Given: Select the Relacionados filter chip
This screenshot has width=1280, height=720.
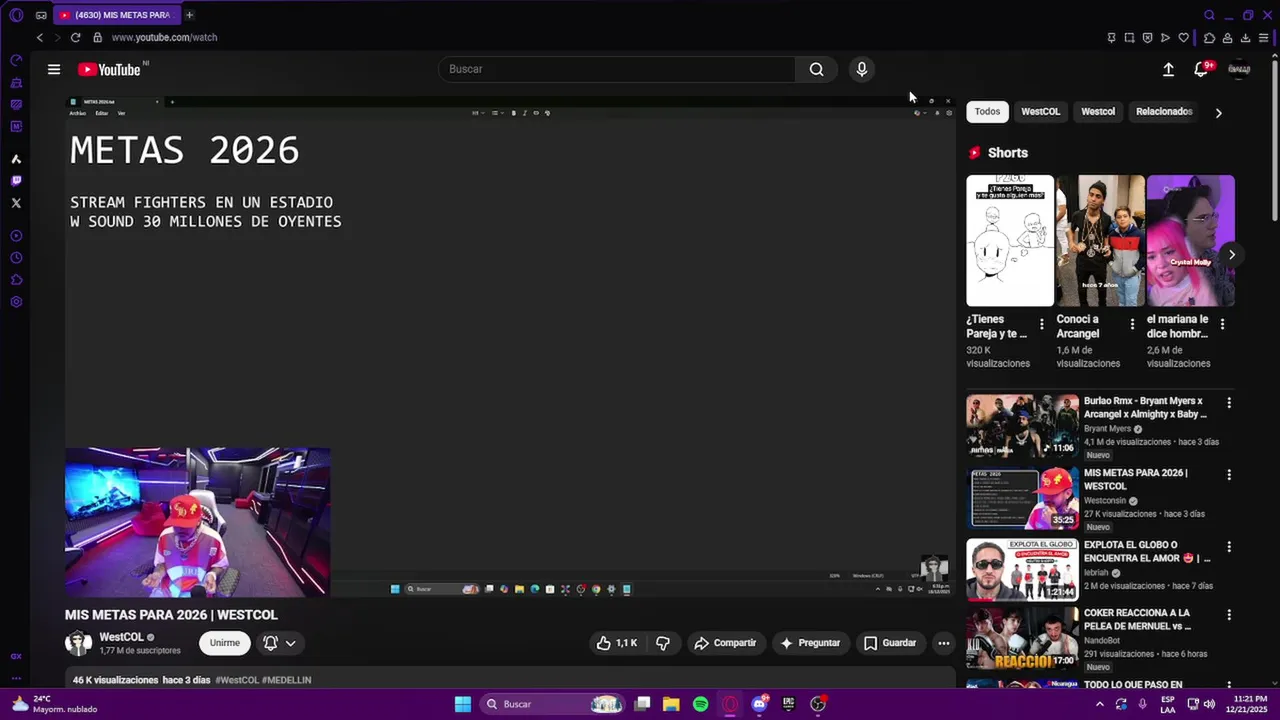Looking at the screenshot, I should point(1164,112).
